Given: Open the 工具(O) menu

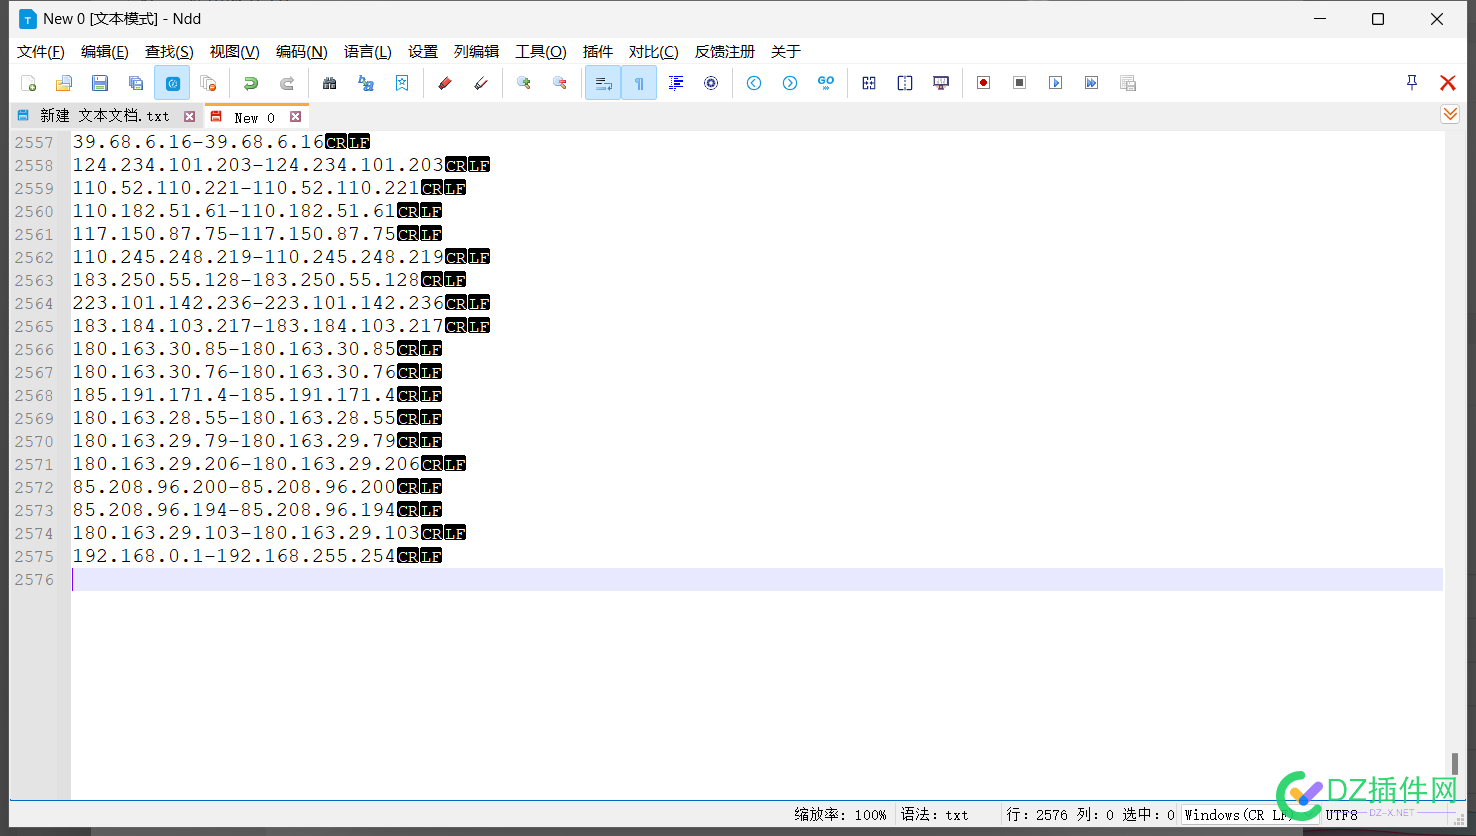Looking at the screenshot, I should 541,52.
